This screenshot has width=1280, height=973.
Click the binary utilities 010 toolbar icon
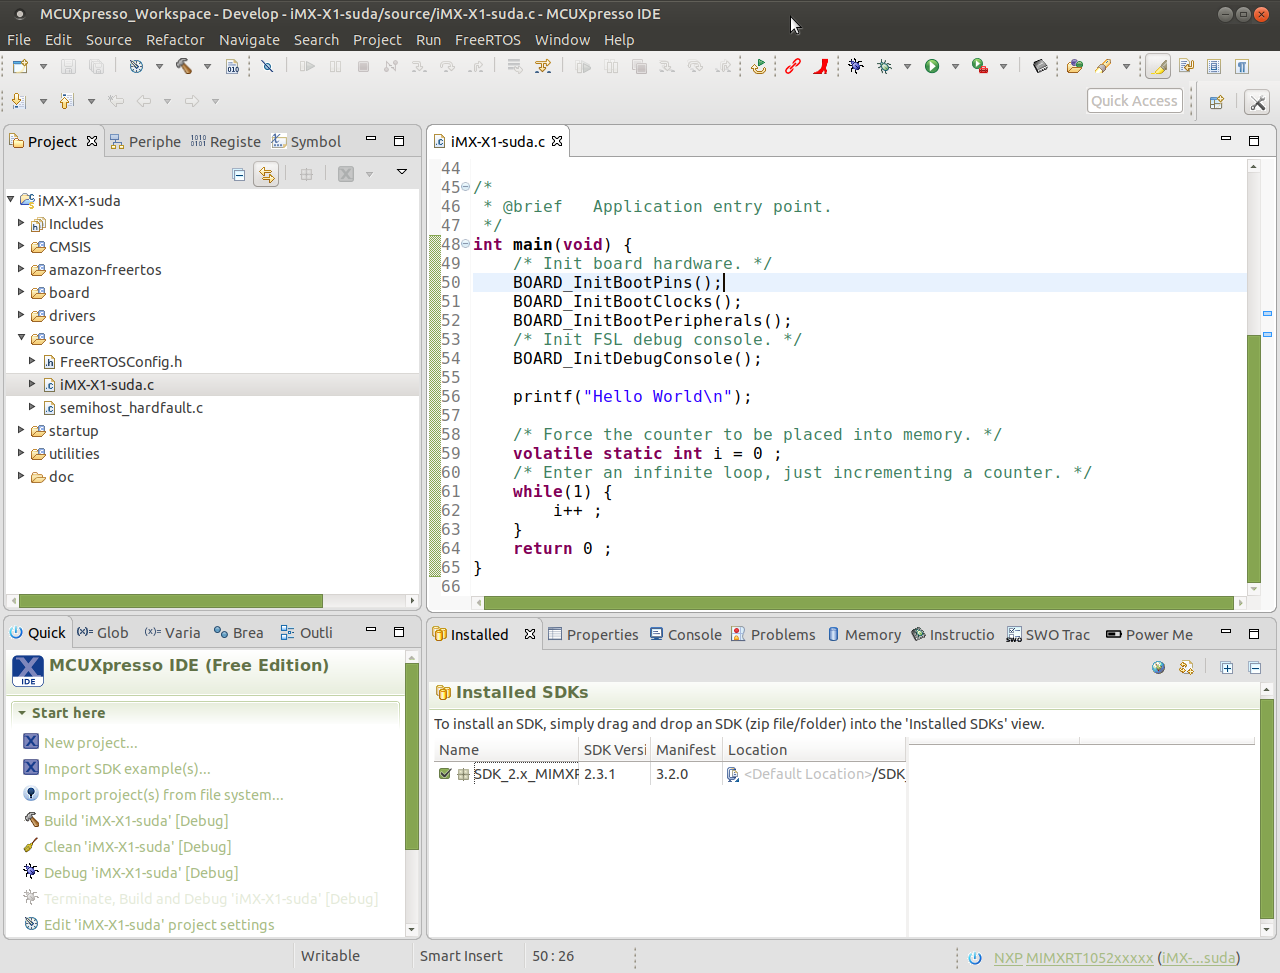click(x=232, y=66)
